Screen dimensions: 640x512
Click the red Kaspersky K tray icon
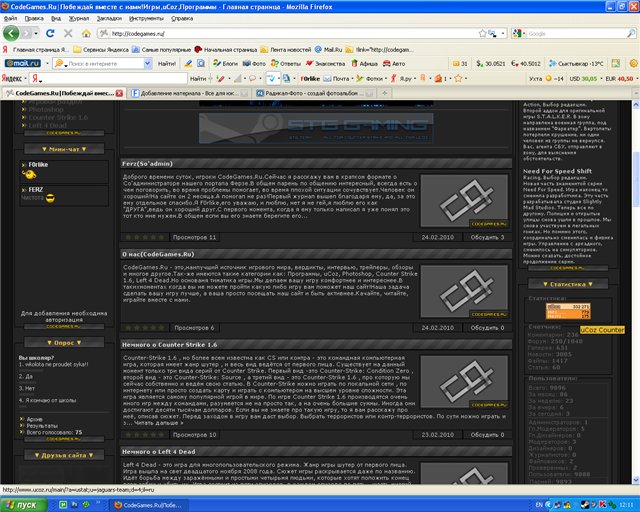[602, 505]
